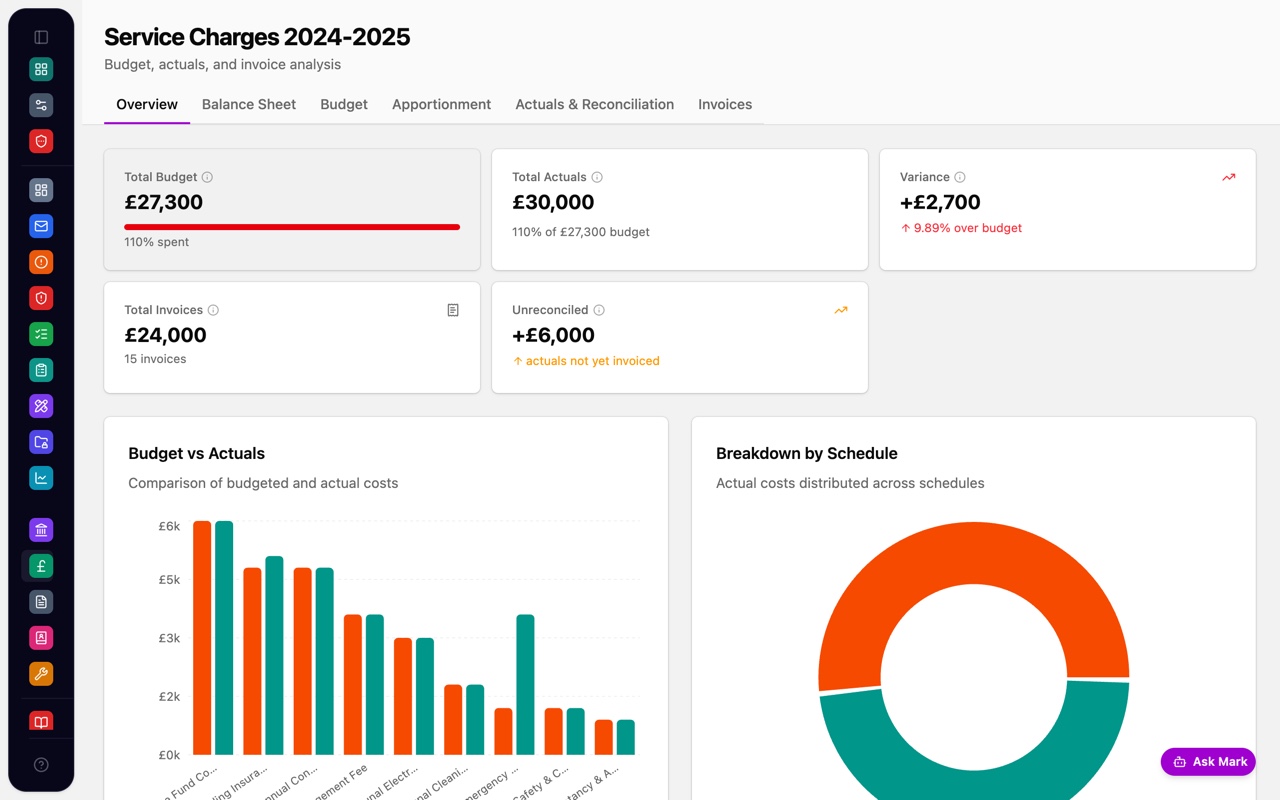
Task: Switch to the Balance Sheet tab
Action: [x=249, y=104]
